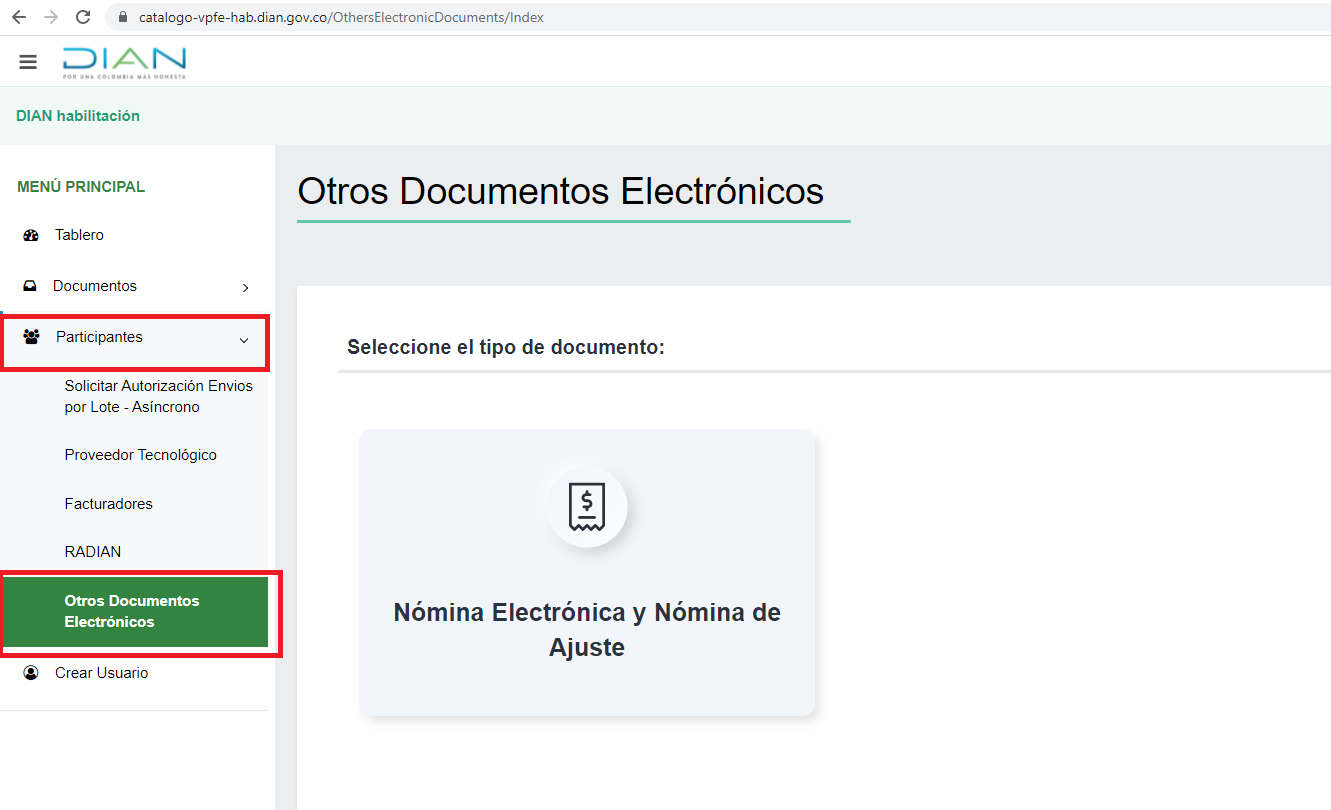Click the MENÚ PRINCIPAL heading
The height and width of the screenshot is (810, 1331).
pyautogui.click(x=81, y=187)
